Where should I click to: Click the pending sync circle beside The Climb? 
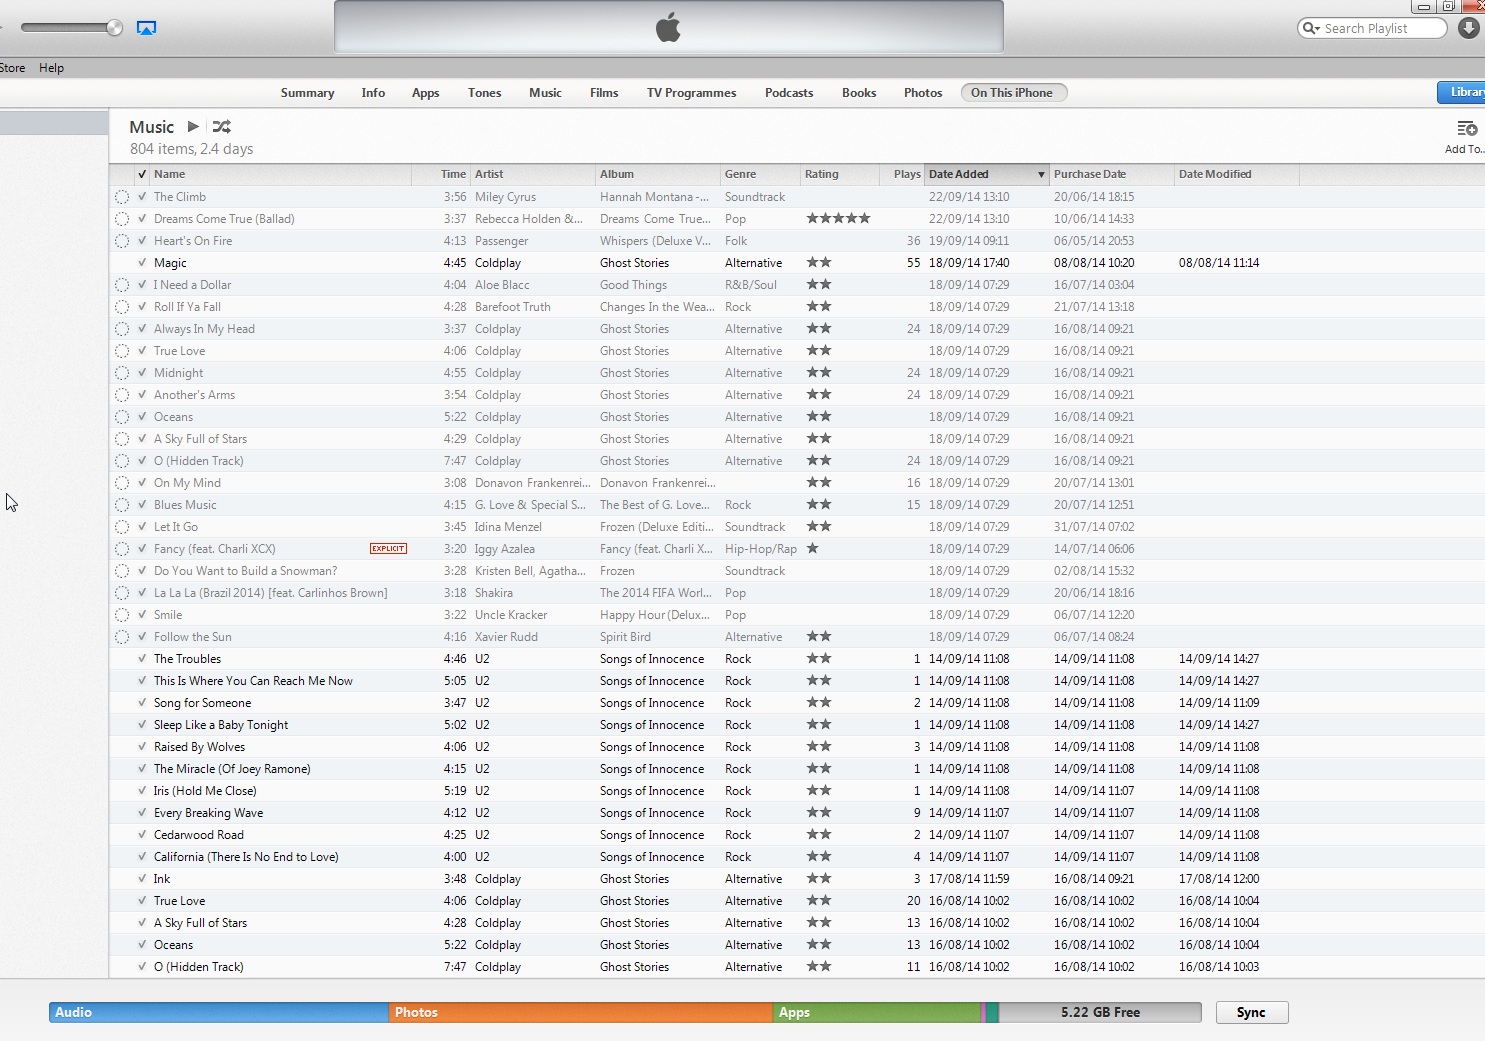coord(122,197)
